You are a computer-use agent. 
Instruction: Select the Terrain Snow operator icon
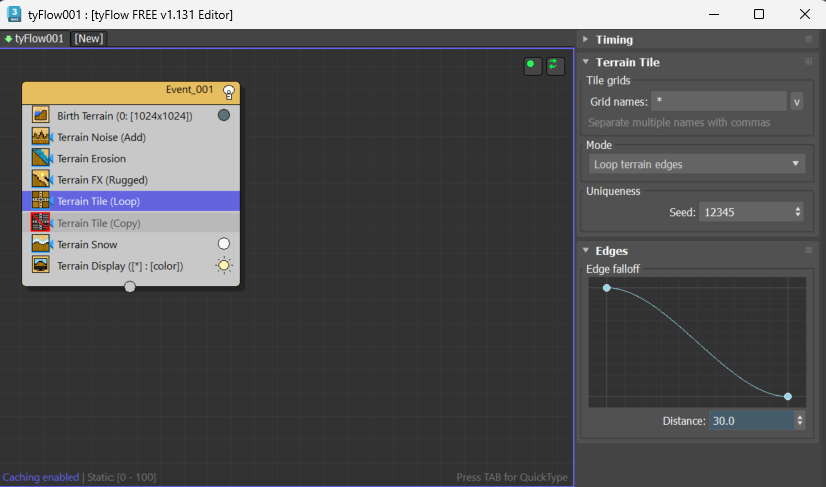click(x=41, y=244)
